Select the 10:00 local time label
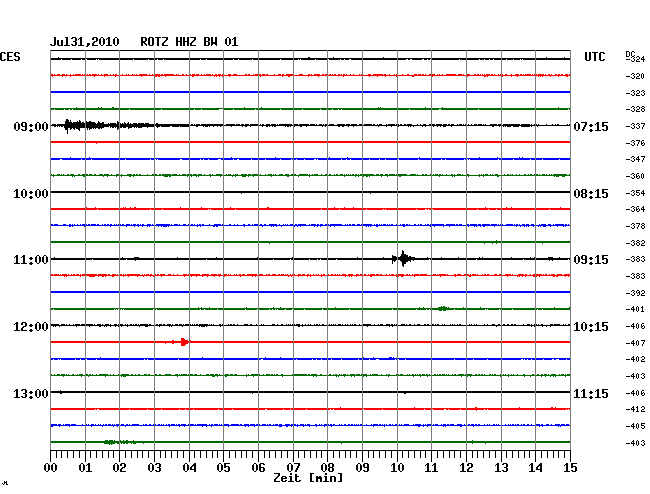The image size is (650, 494). pos(31,194)
